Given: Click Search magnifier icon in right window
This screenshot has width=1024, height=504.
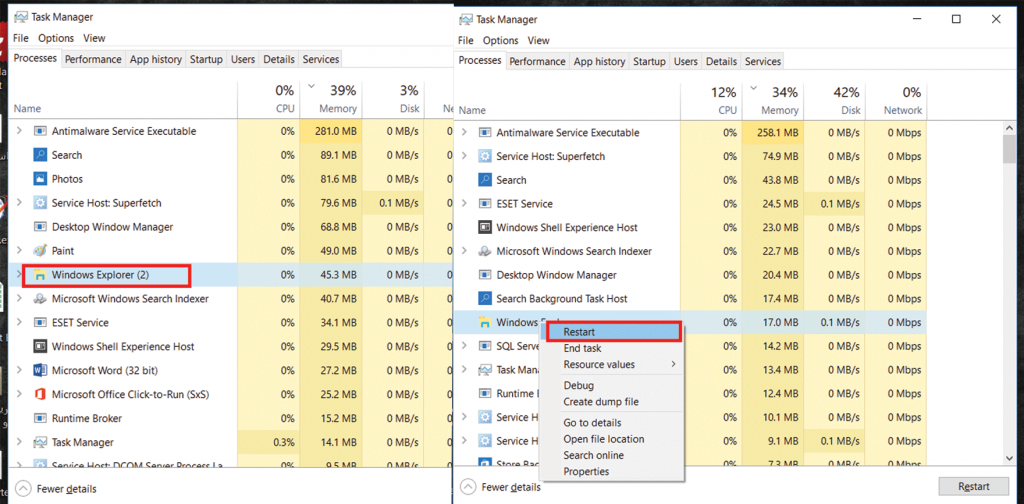Looking at the screenshot, I should [485, 180].
